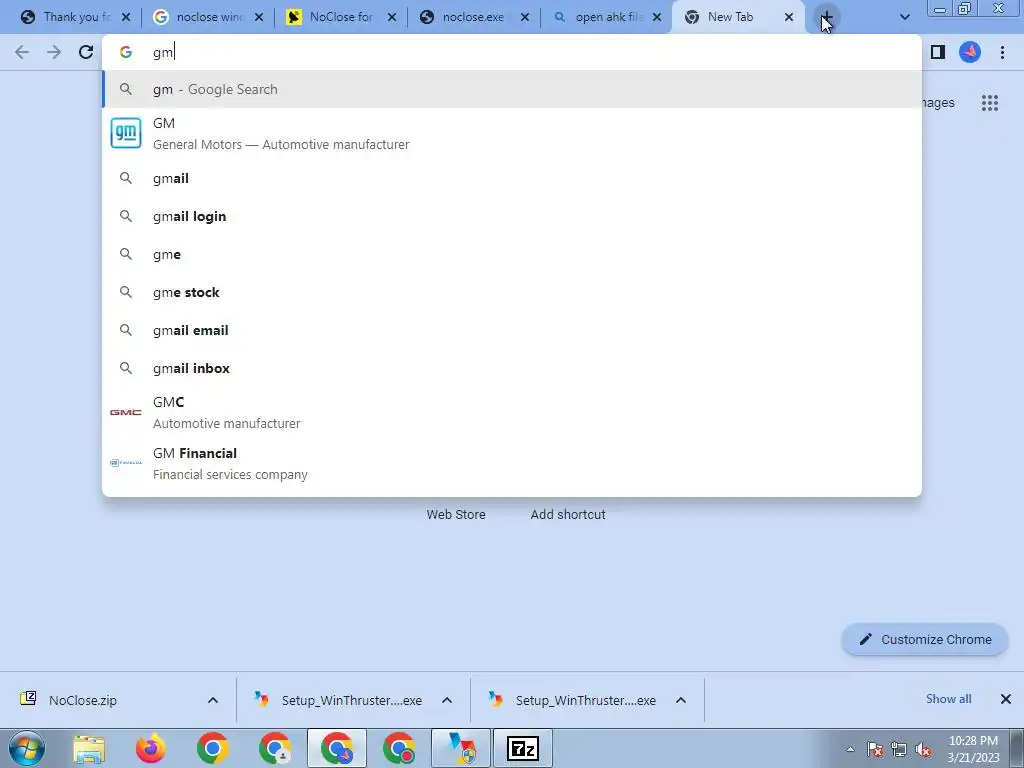The image size is (1024, 768).
Task: Pick the 'gmail' suggestion
Action: [512, 178]
